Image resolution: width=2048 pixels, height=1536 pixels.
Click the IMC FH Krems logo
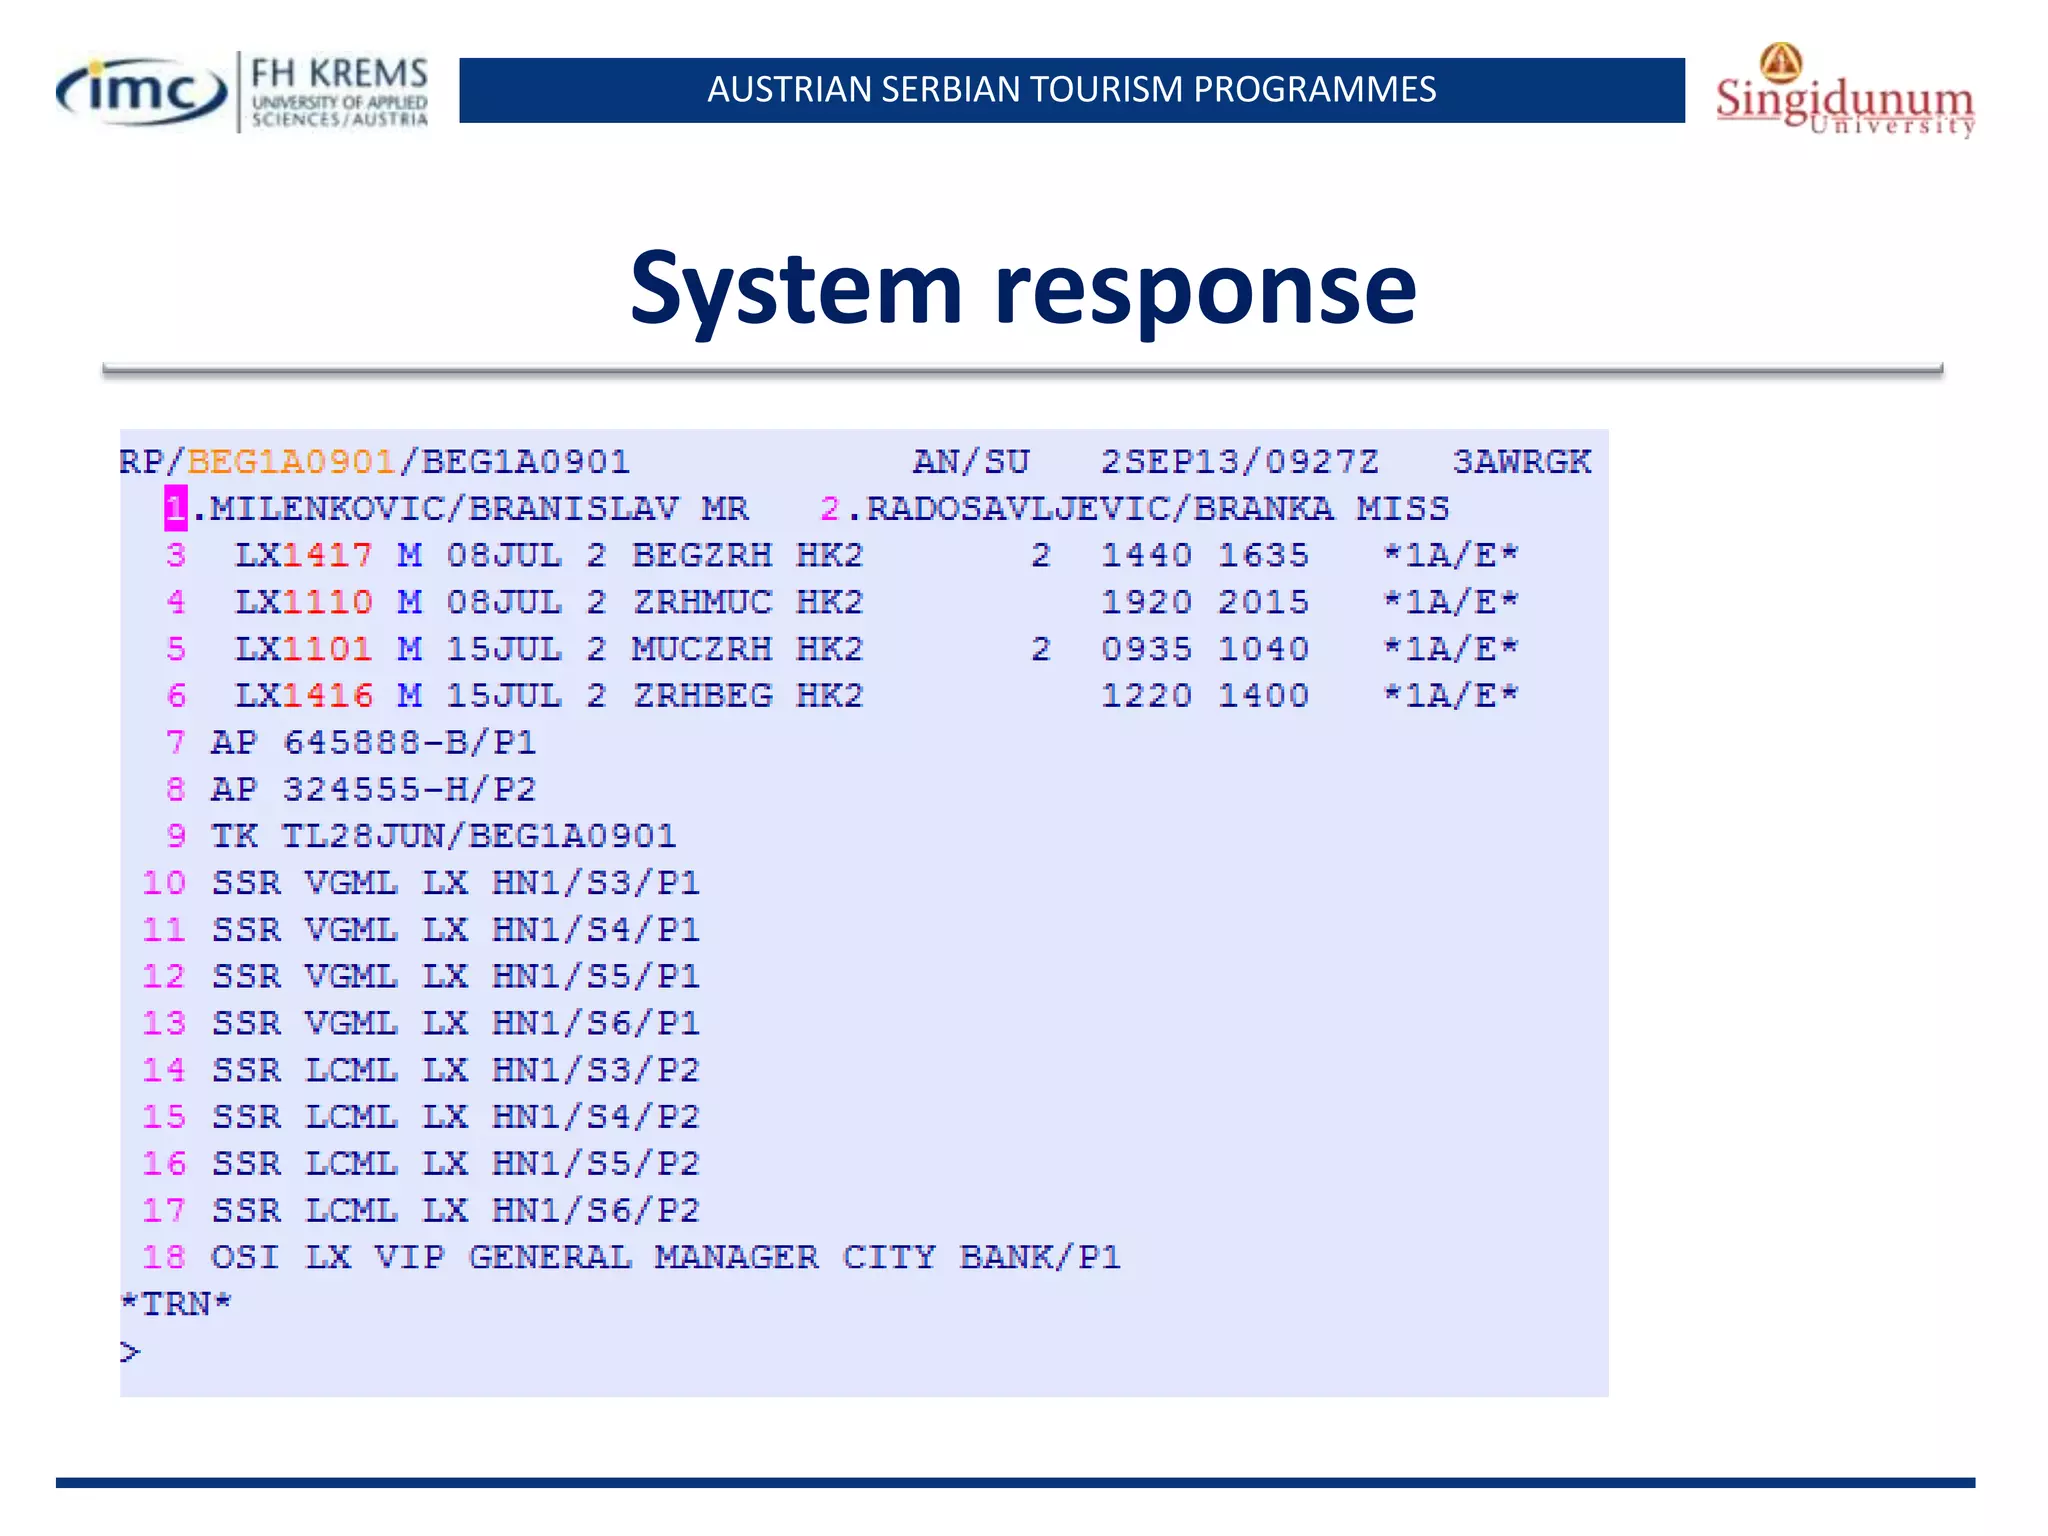tap(242, 91)
